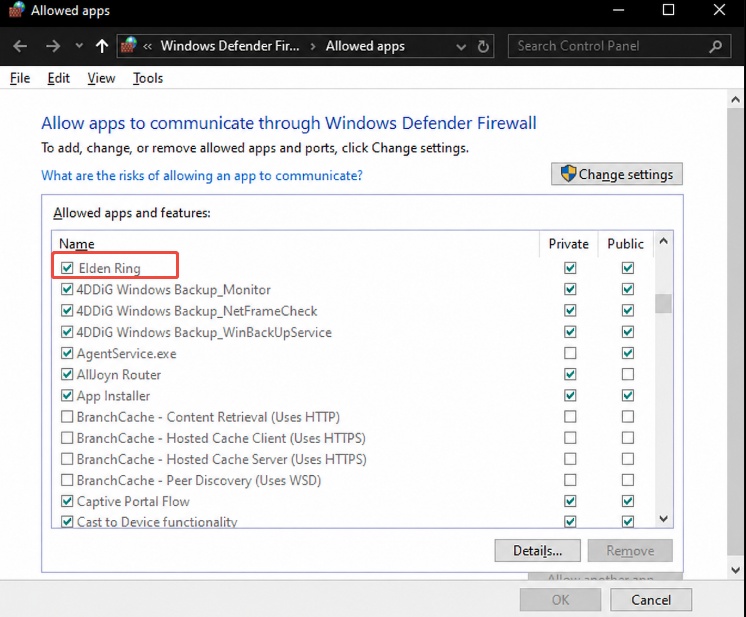Refresh the Allowed apps page
The image size is (746, 617).
pos(483,47)
